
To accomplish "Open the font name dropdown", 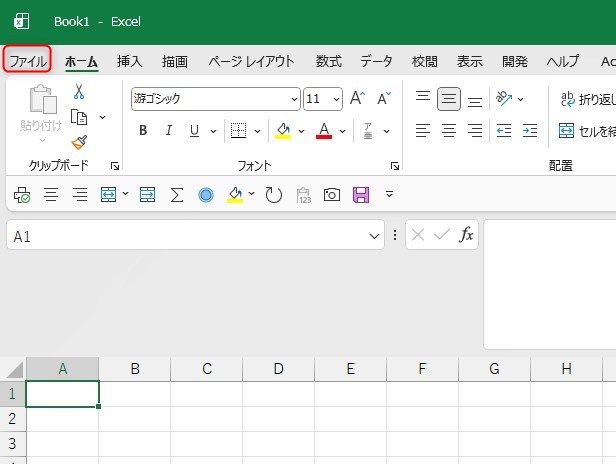I will pyautogui.click(x=294, y=99).
